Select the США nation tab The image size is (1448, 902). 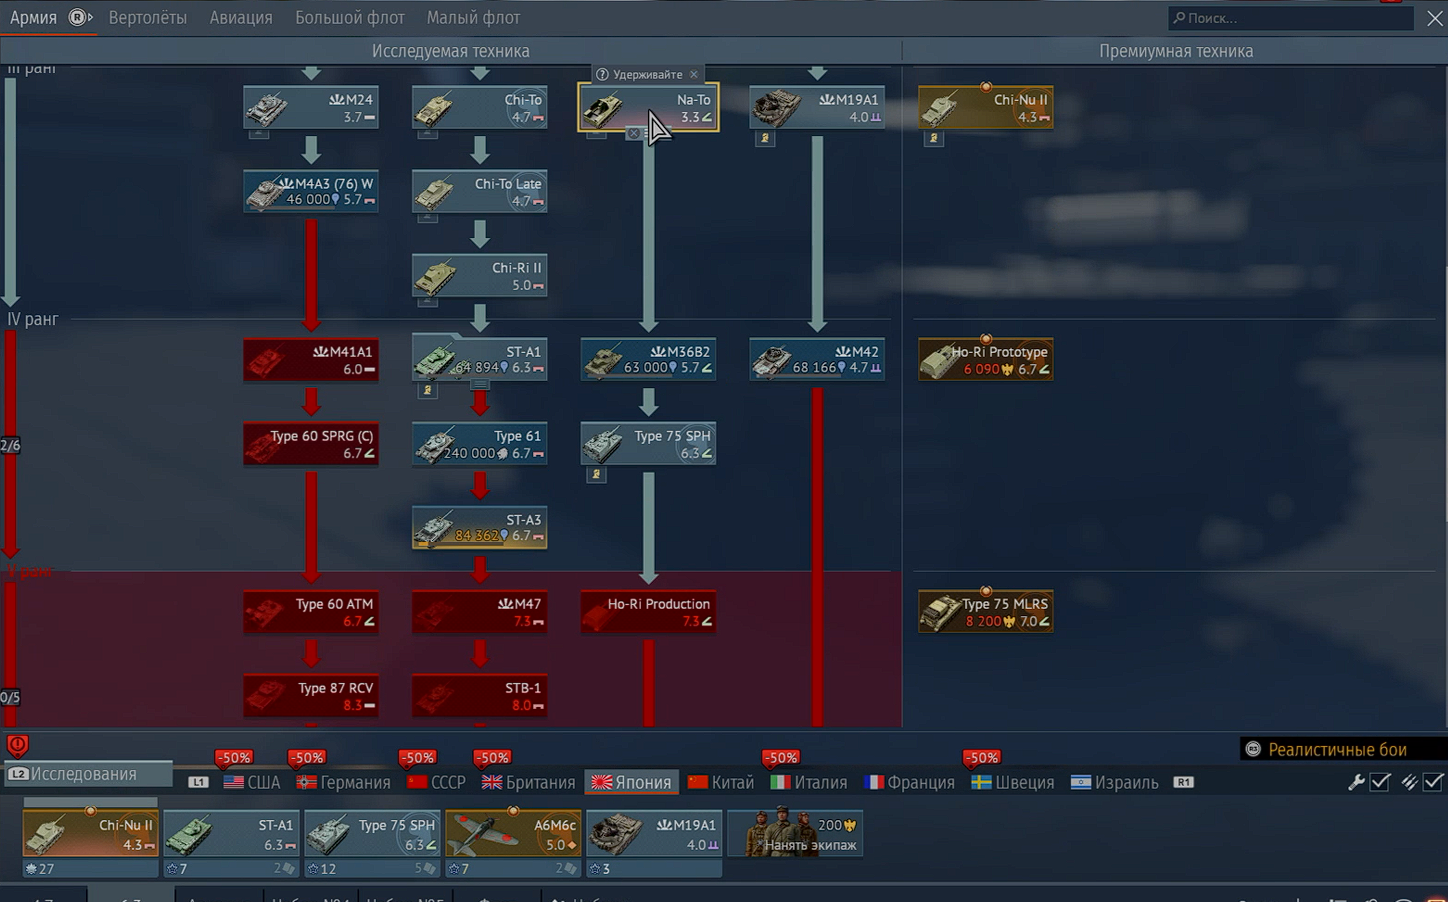click(x=252, y=782)
